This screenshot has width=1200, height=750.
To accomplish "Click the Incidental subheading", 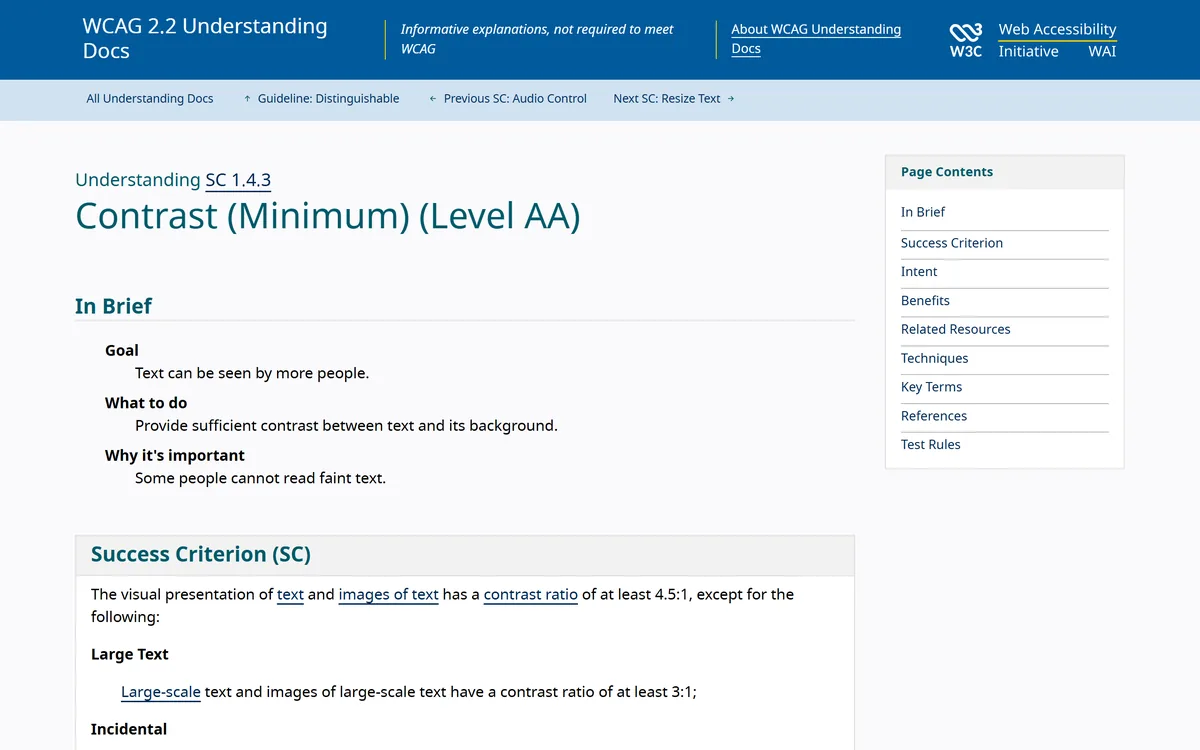I will (x=129, y=729).
